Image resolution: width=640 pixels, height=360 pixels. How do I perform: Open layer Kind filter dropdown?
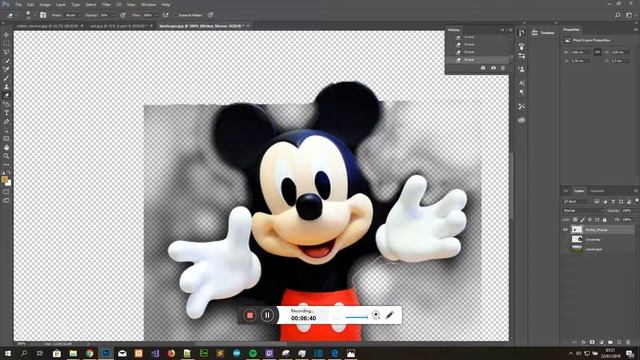click(x=576, y=202)
